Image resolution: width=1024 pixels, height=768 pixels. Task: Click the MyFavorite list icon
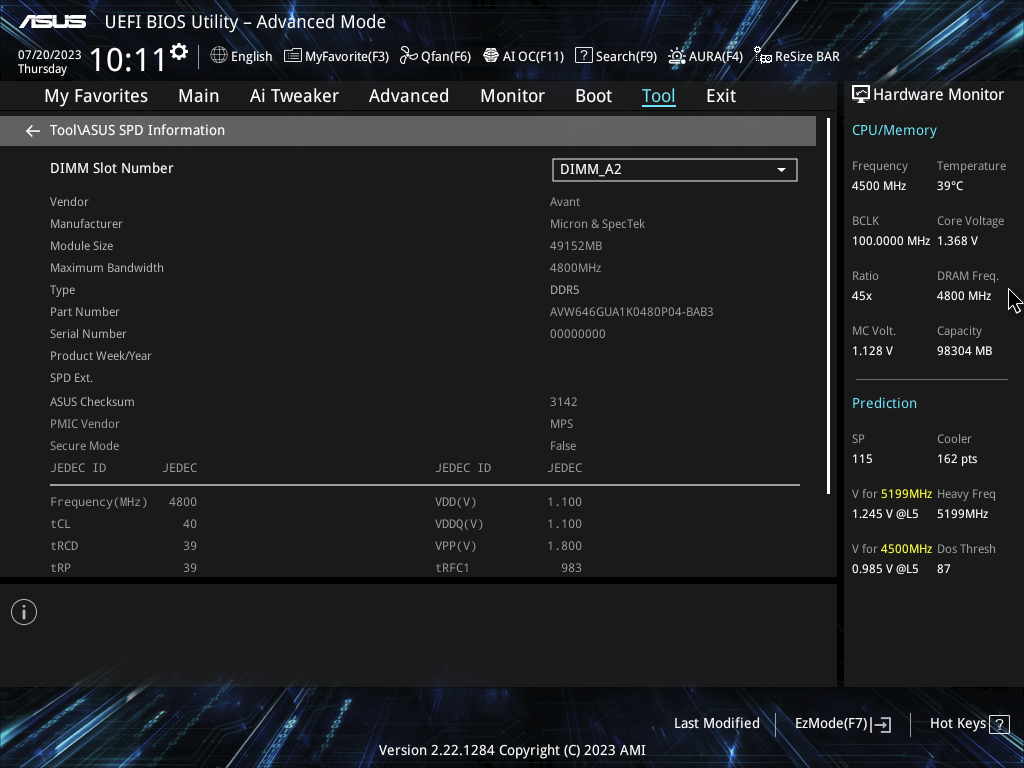293,56
